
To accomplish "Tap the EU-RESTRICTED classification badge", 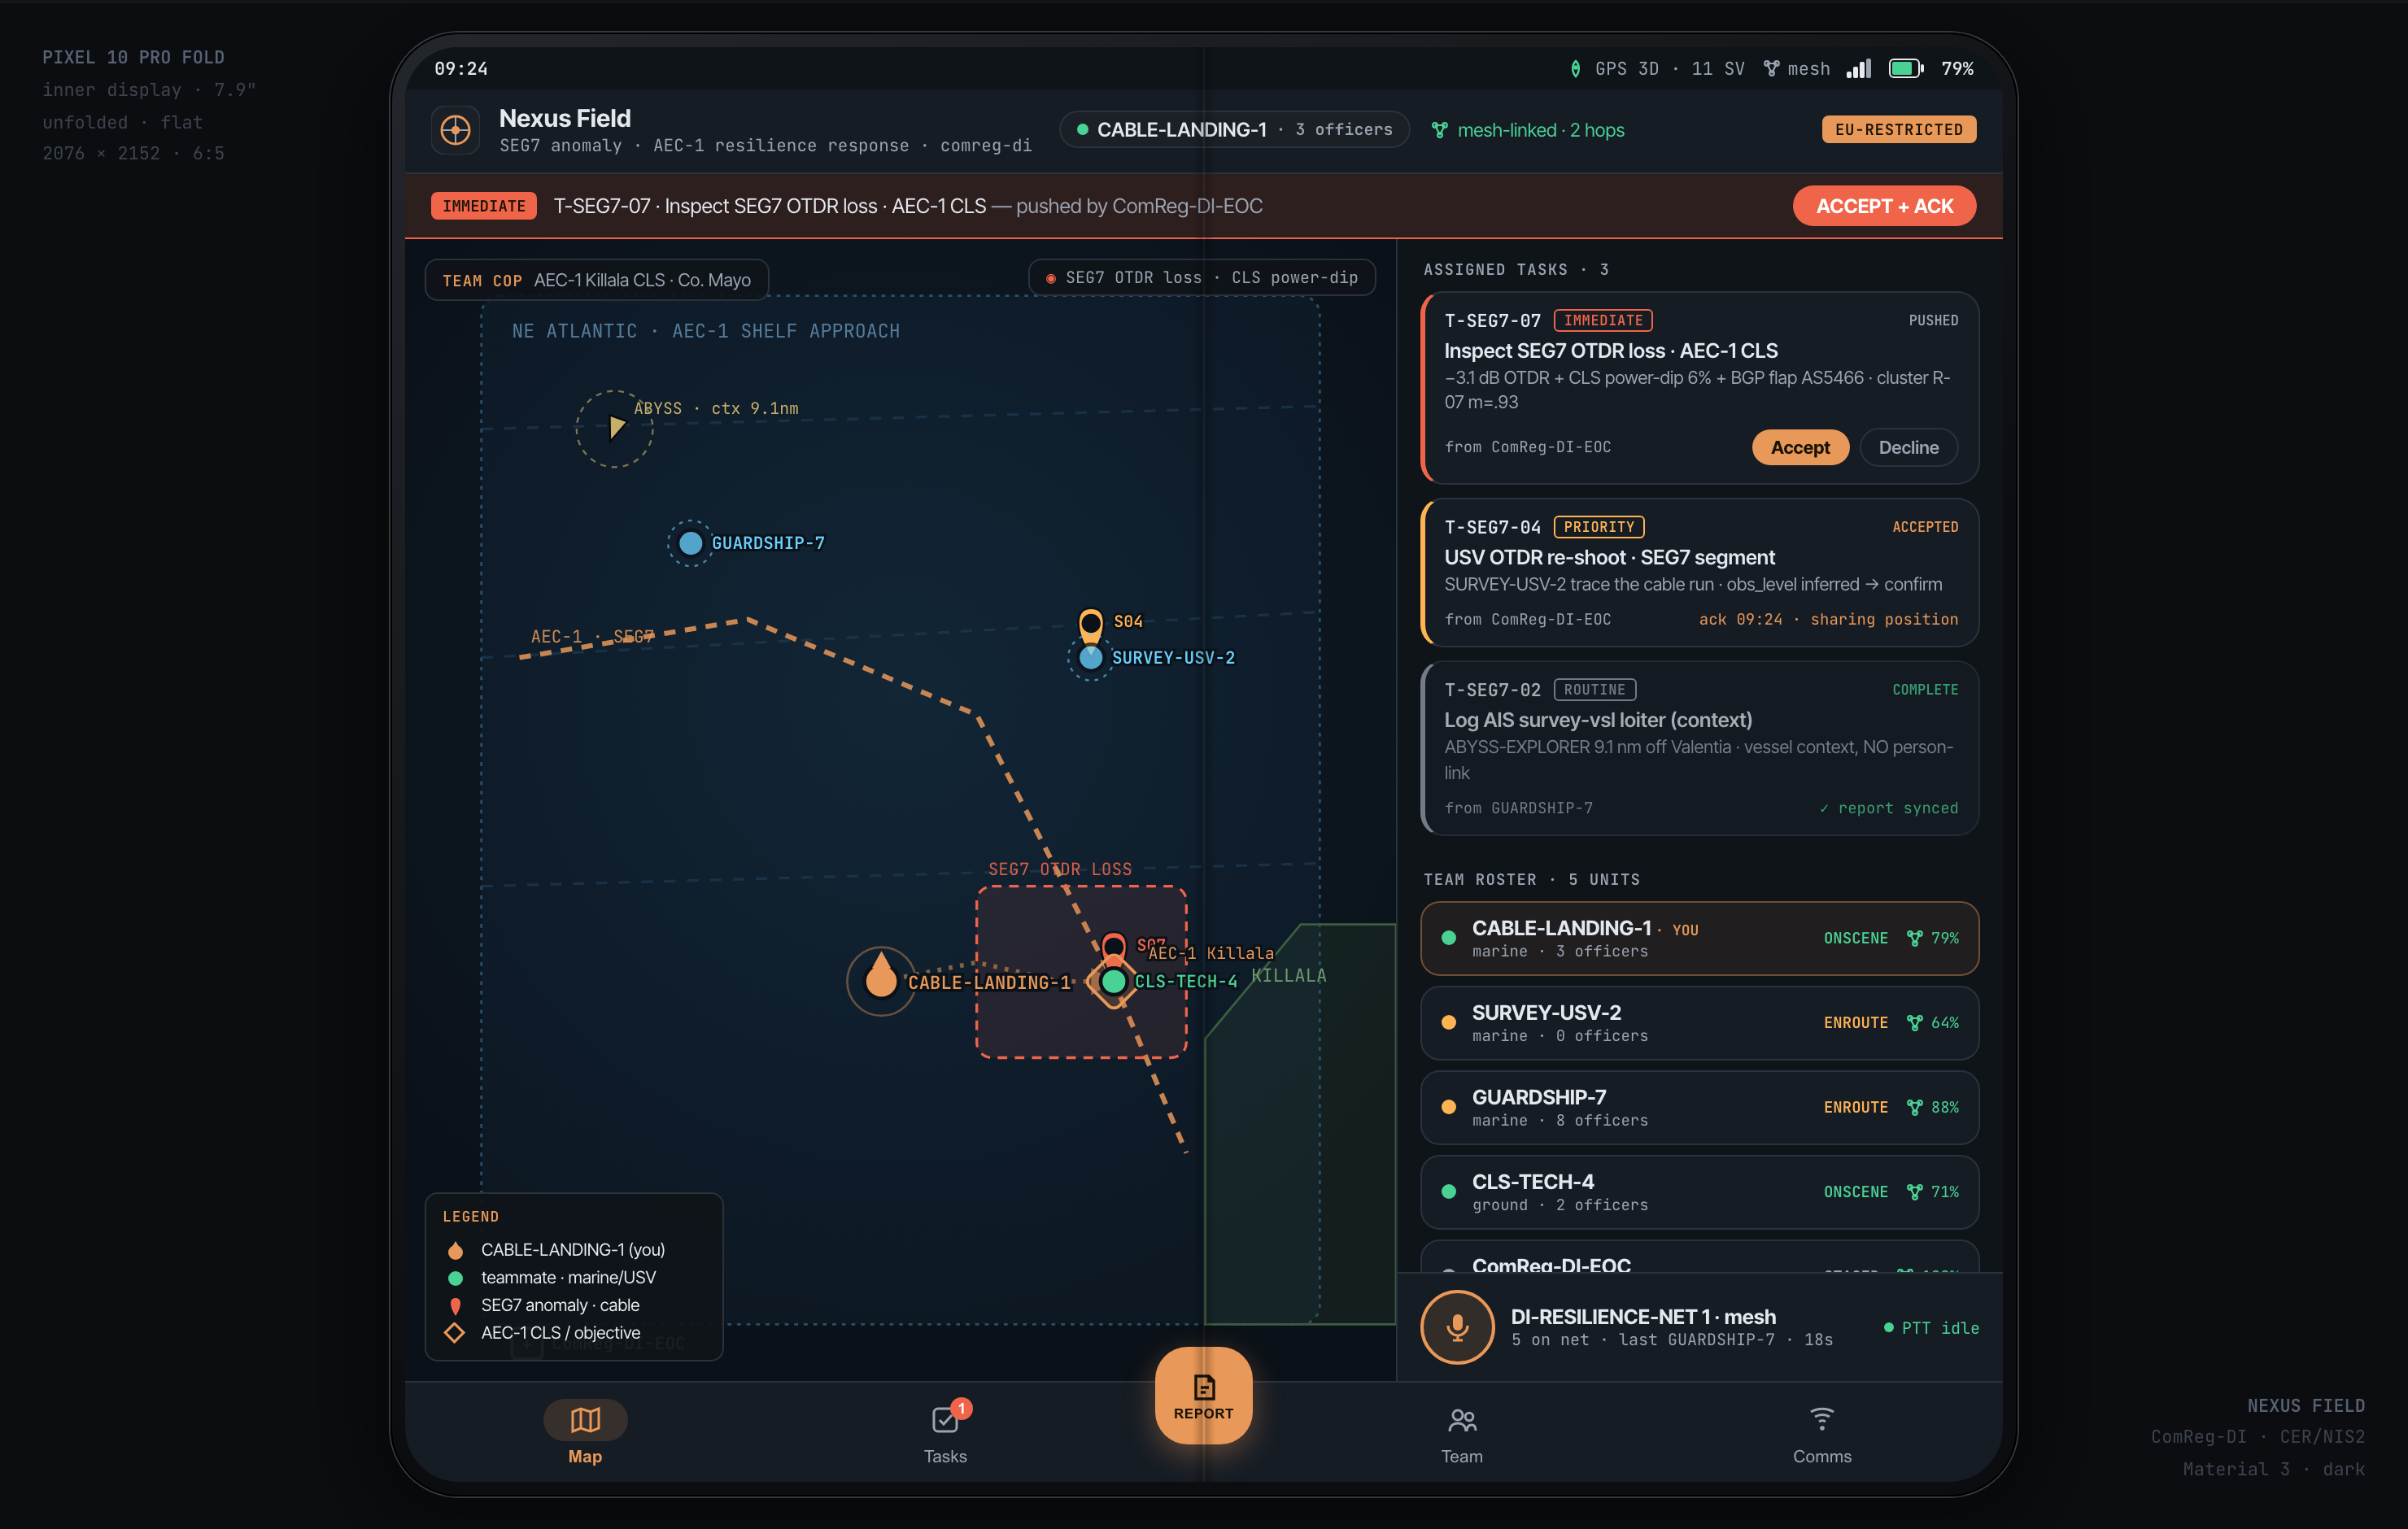I will pos(1898,130).
